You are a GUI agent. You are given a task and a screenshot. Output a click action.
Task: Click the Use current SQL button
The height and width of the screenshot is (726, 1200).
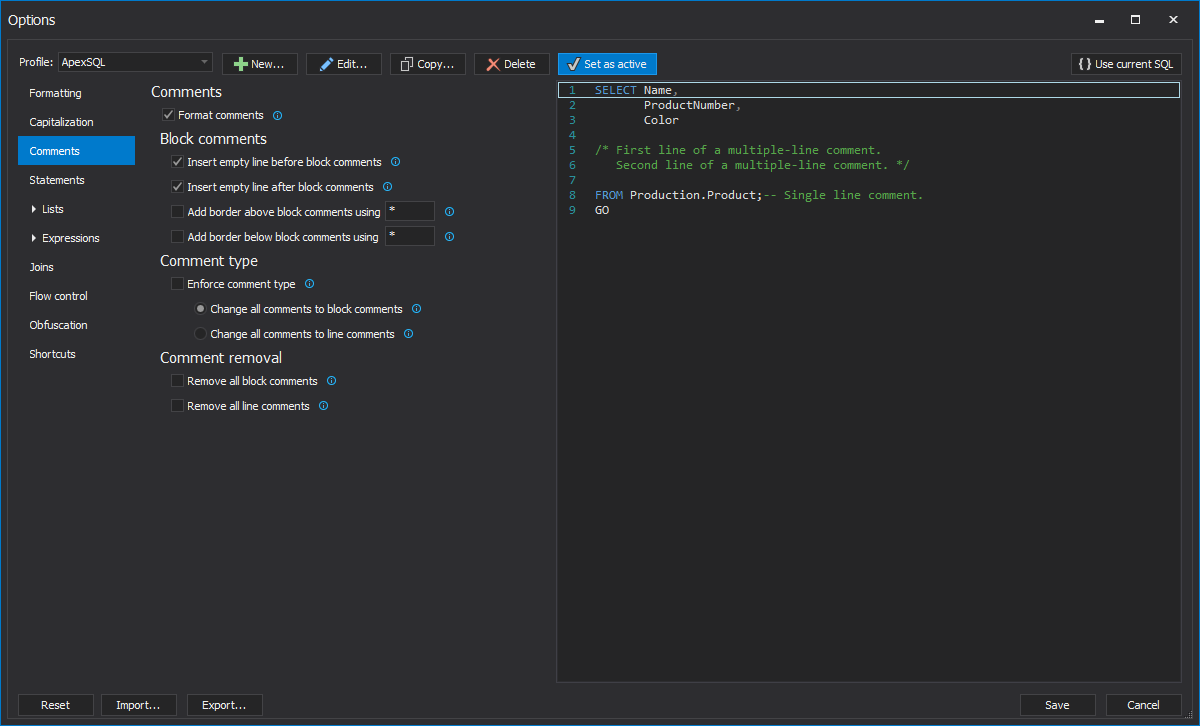(x=1126, y=64)
